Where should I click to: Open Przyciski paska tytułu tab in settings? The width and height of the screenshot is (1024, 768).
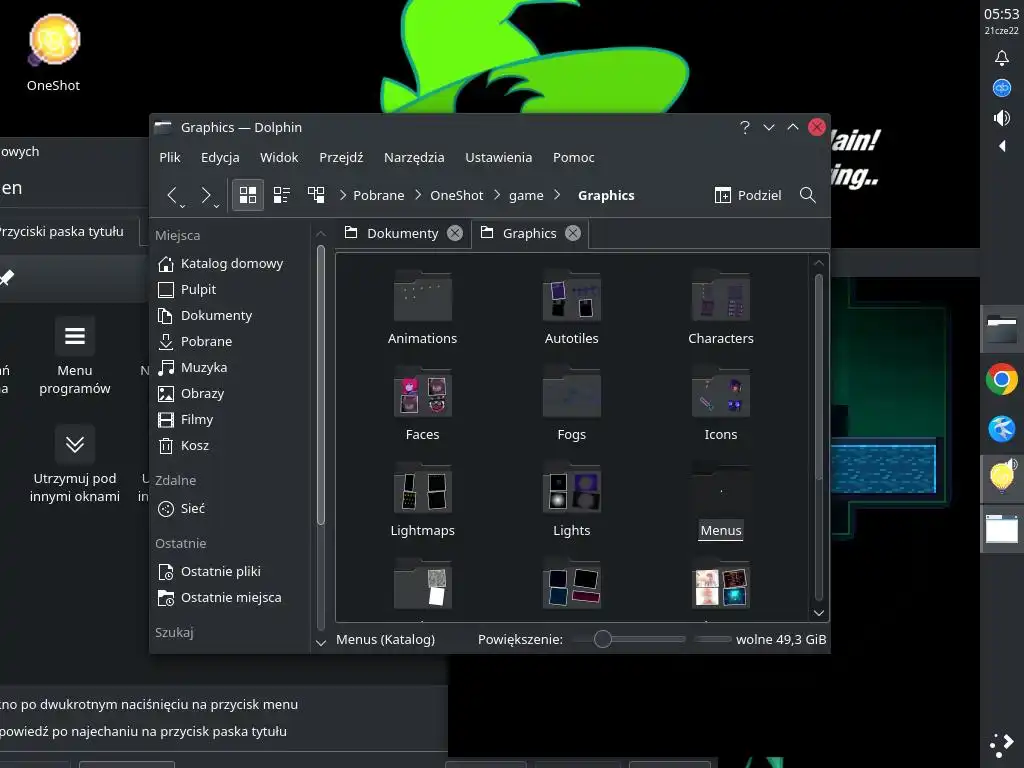point(60,231)
